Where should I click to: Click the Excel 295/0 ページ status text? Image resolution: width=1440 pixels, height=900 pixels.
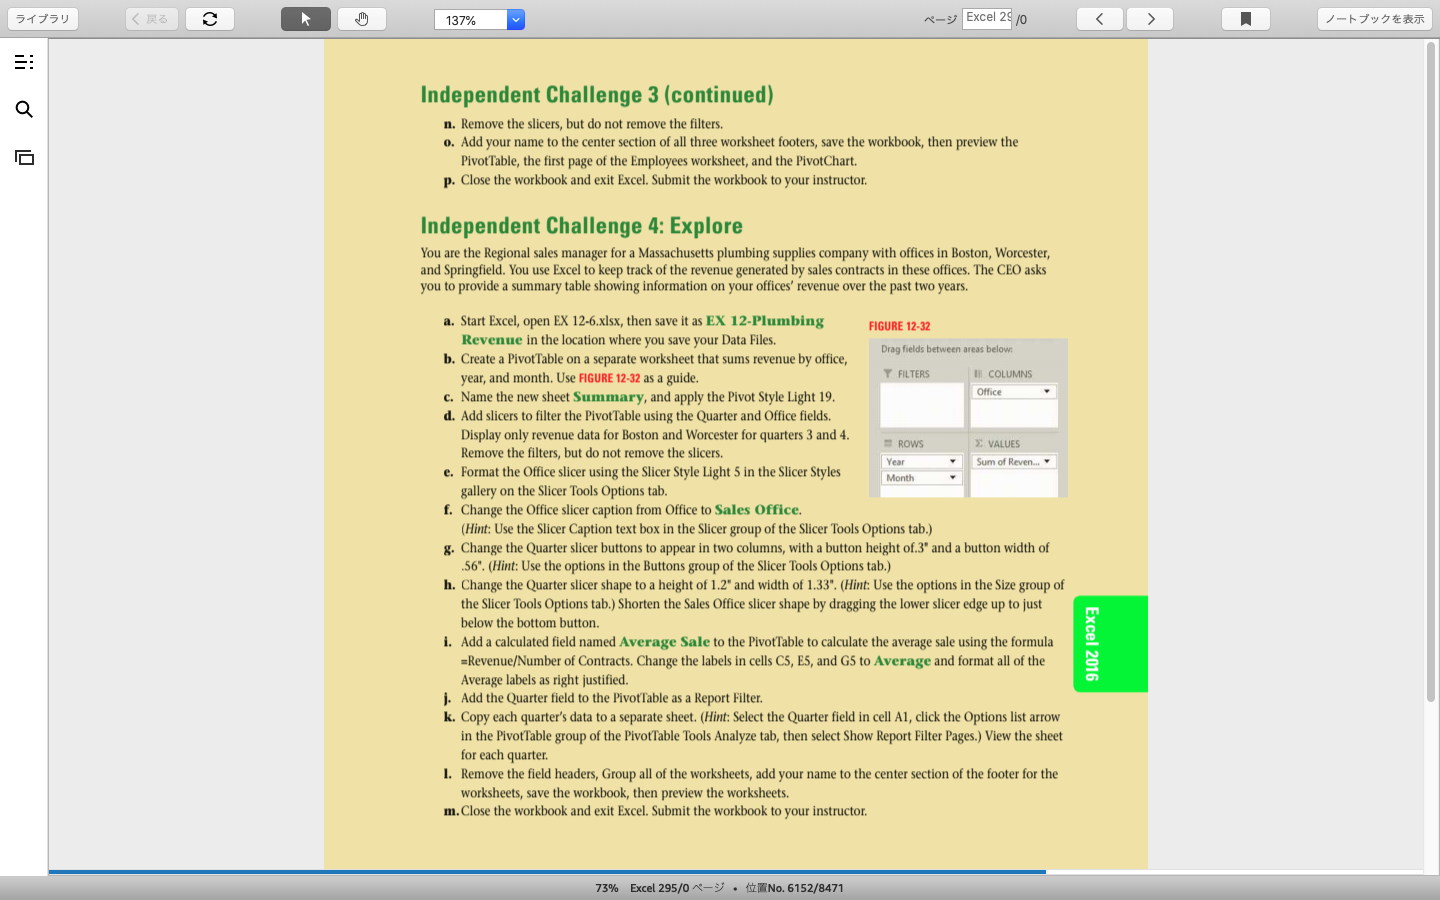coord(677,888)
